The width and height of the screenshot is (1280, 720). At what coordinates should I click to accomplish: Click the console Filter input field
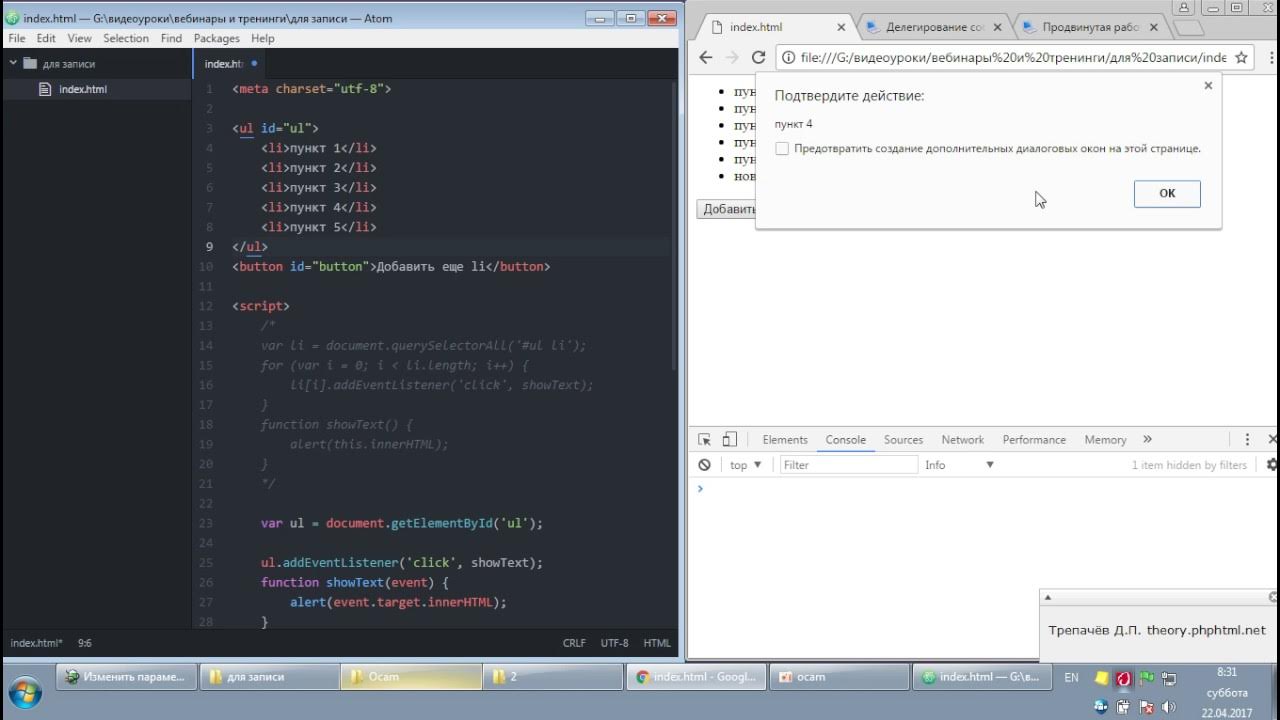(848, 465)
